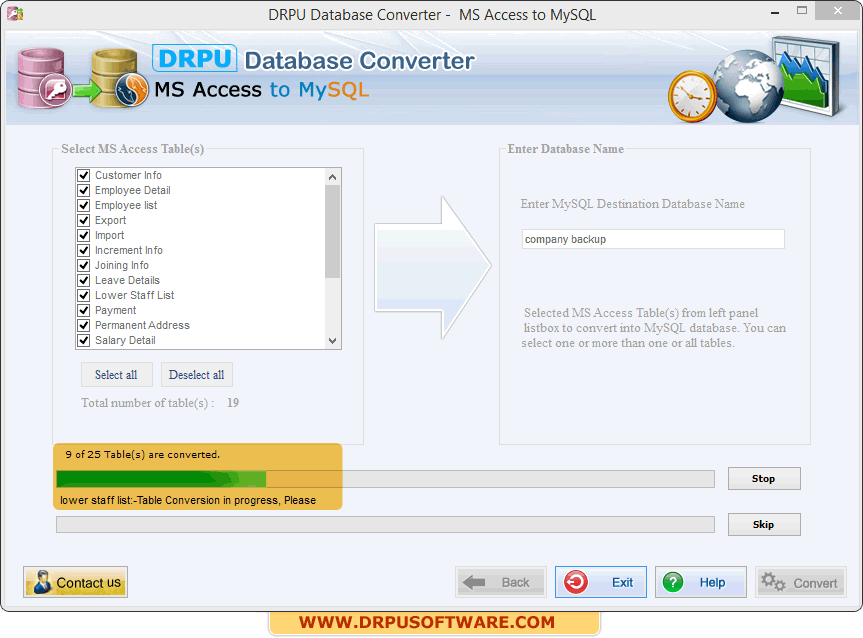Click the gears icon on Convert button

coord(773,581)
